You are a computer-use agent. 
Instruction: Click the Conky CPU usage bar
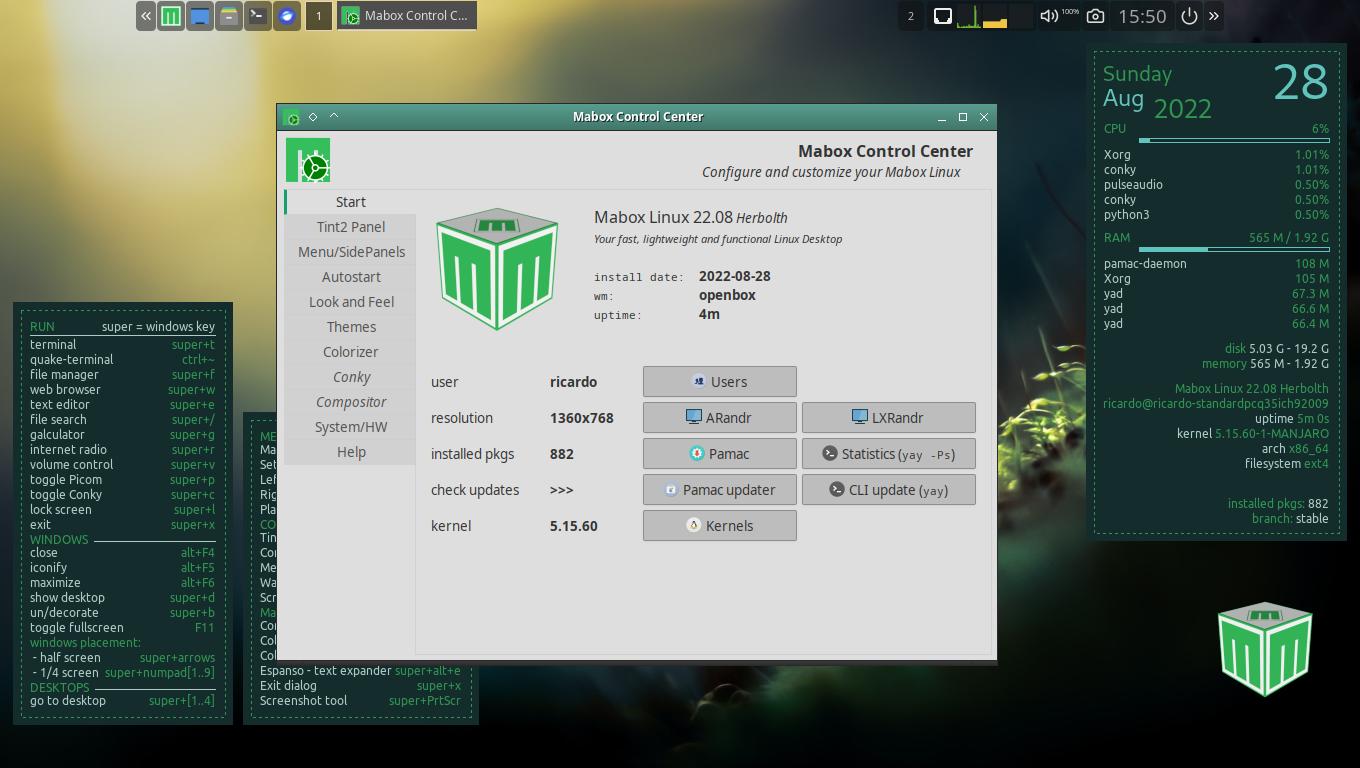pyautogui.click(x=1234, y=141)
